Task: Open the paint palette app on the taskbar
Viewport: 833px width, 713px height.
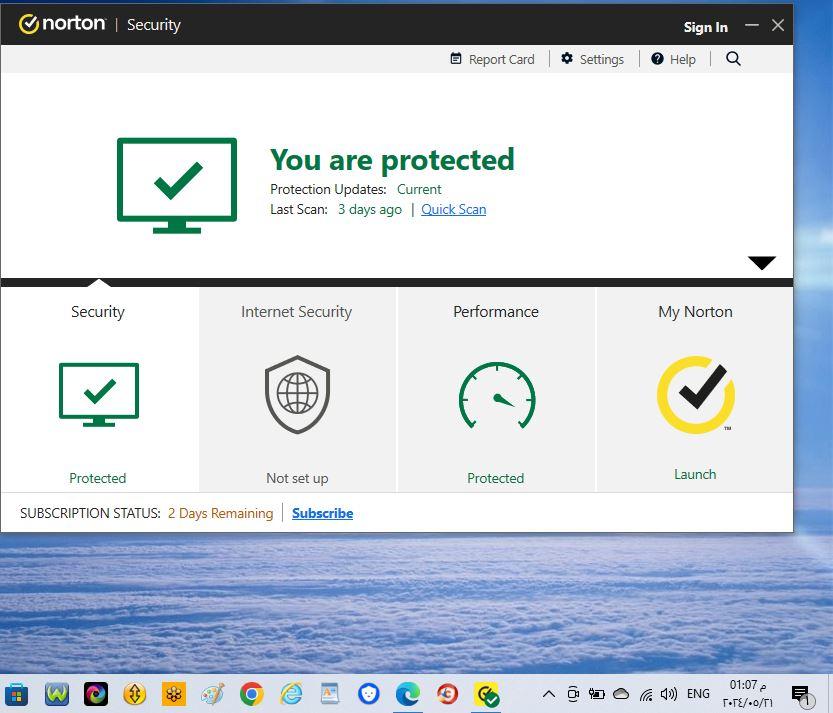Action: (x=213, y=694)
